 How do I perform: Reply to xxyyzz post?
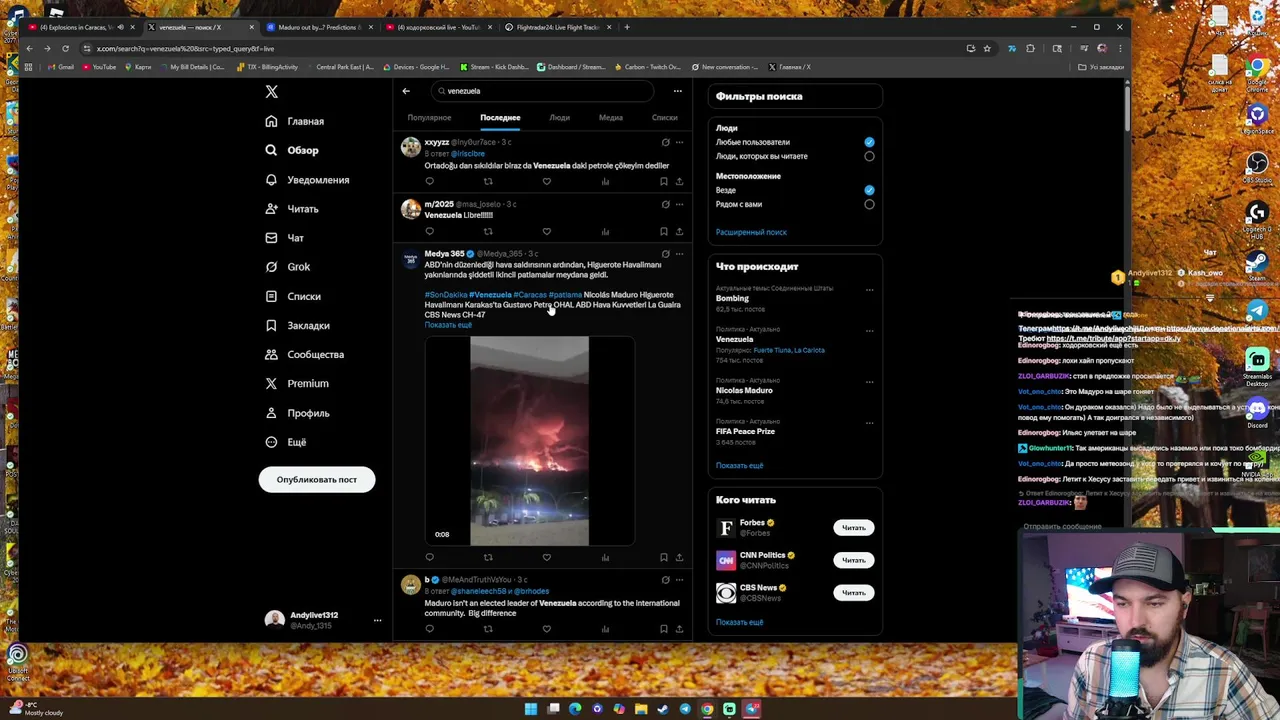click(x=429, y=181)
